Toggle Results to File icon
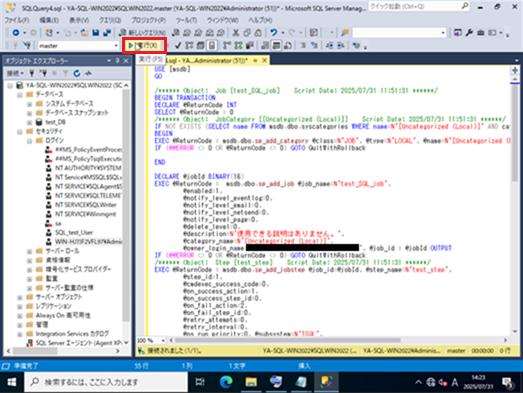 tap(288, 45)
